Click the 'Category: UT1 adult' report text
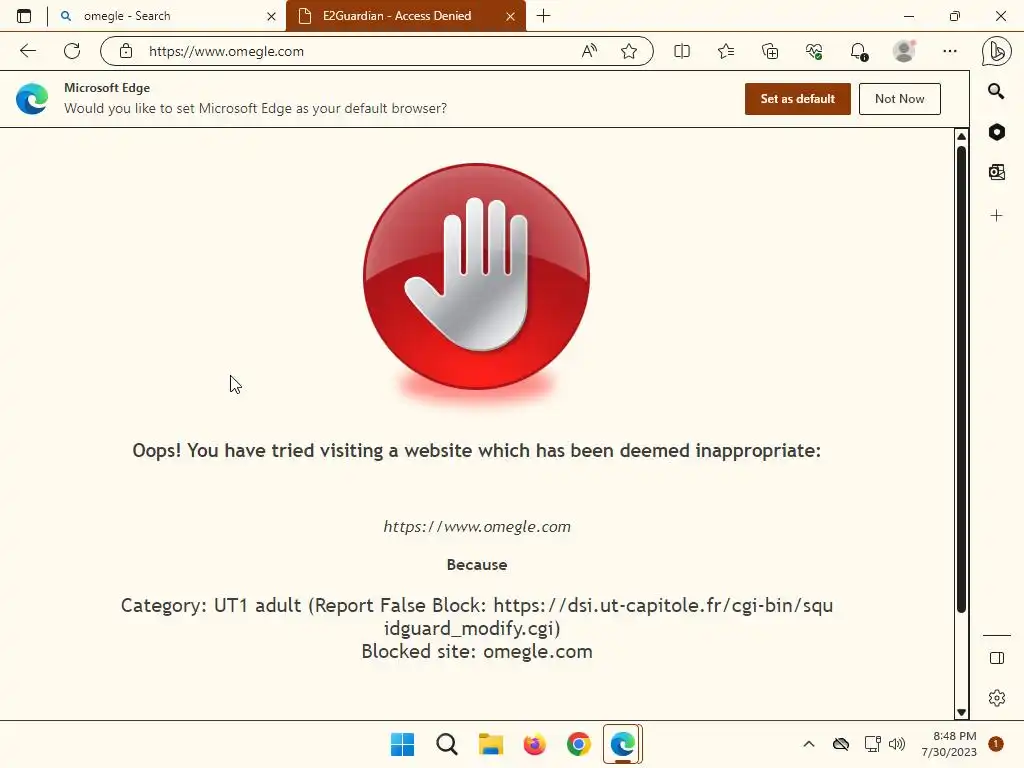The image size is (1024, 768). [477, 616]
